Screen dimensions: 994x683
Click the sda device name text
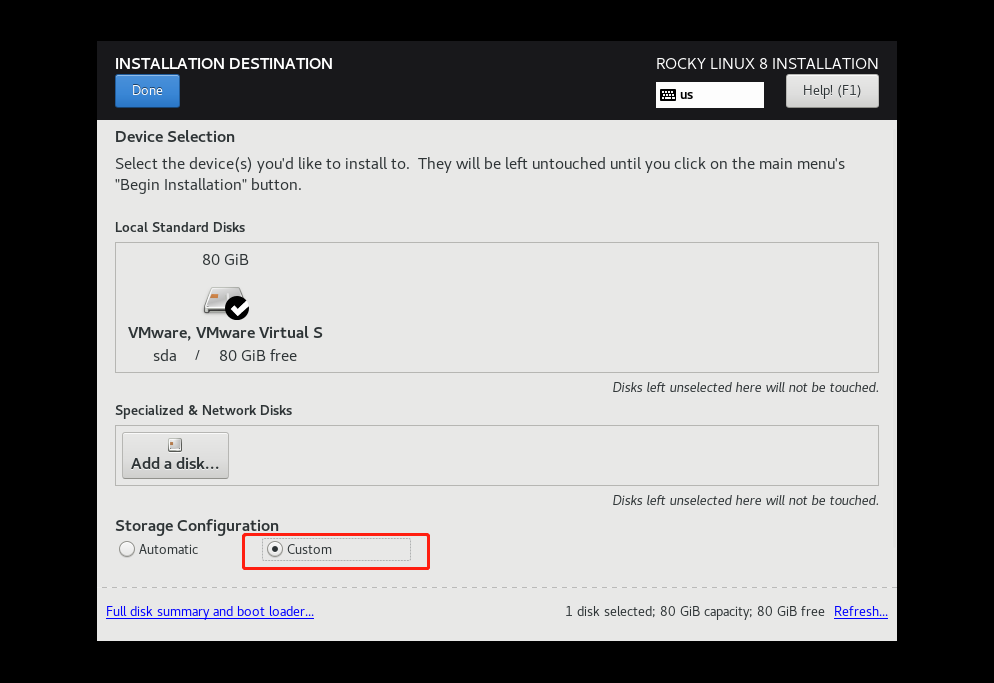coord(165,356)
